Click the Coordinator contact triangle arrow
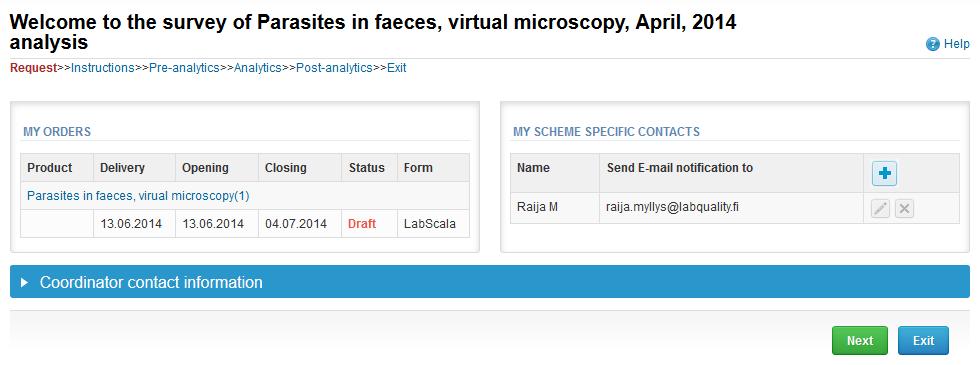This screenshot has height=365, width=980. pyautogui.click(x=24, y=282)
